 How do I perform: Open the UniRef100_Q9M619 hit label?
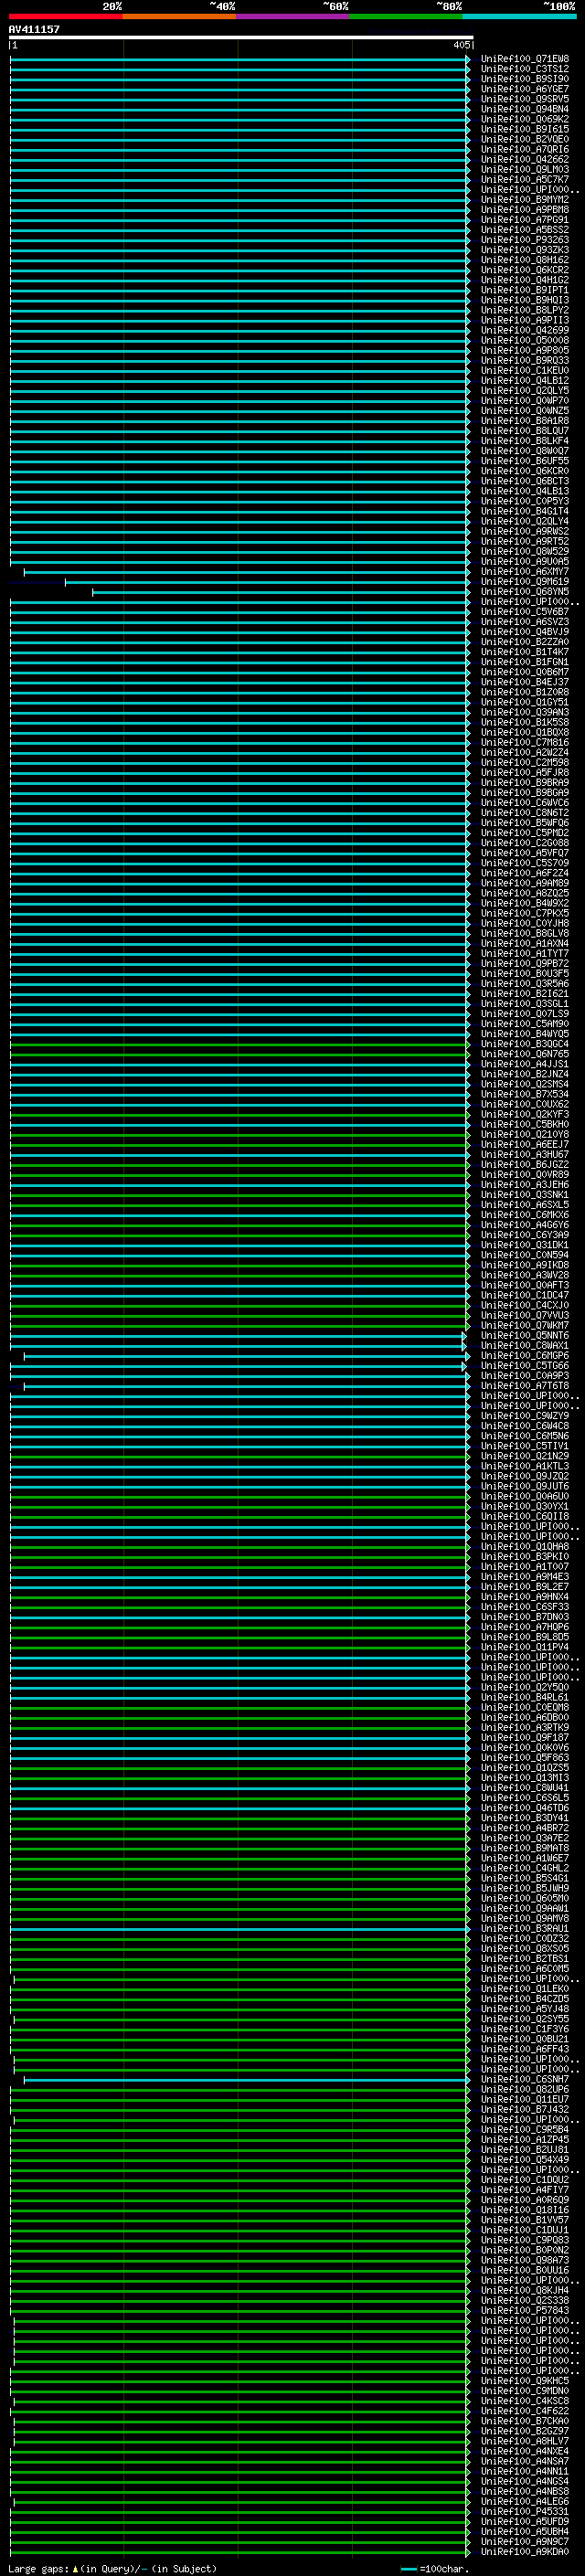[524, 582]
